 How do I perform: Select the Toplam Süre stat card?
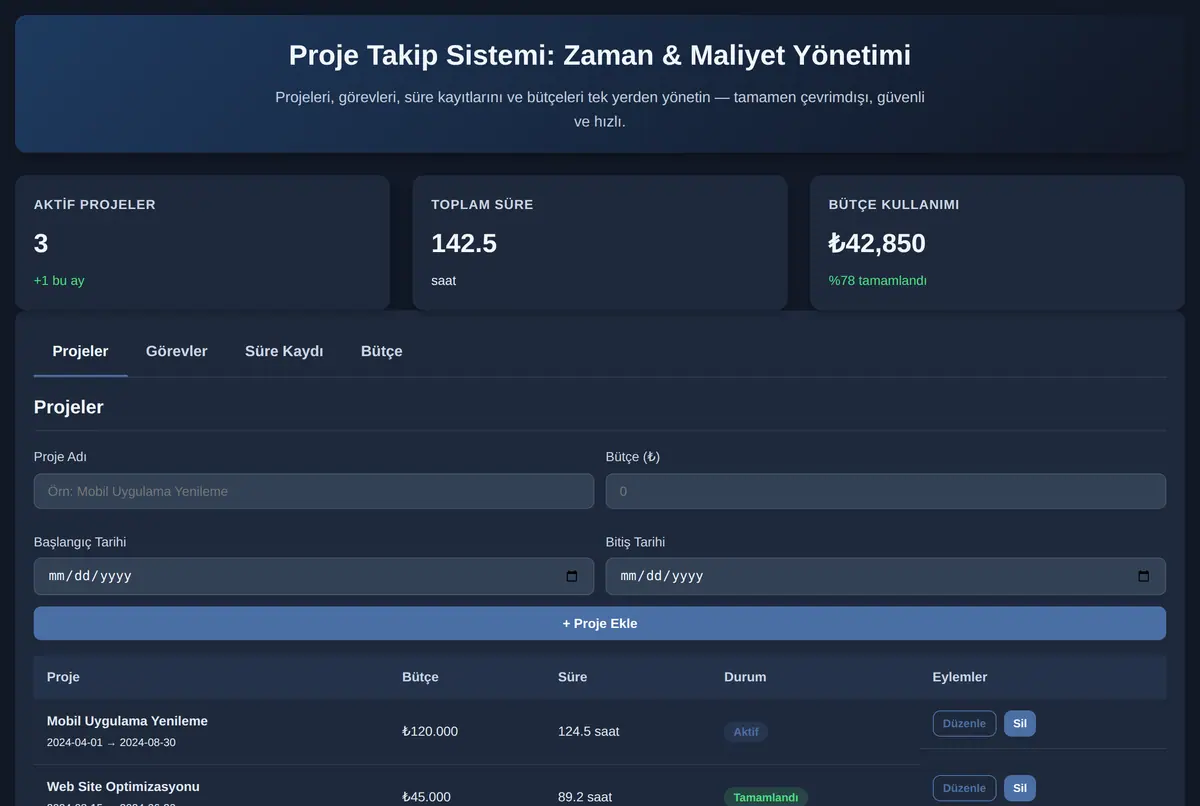click(600, 243)
